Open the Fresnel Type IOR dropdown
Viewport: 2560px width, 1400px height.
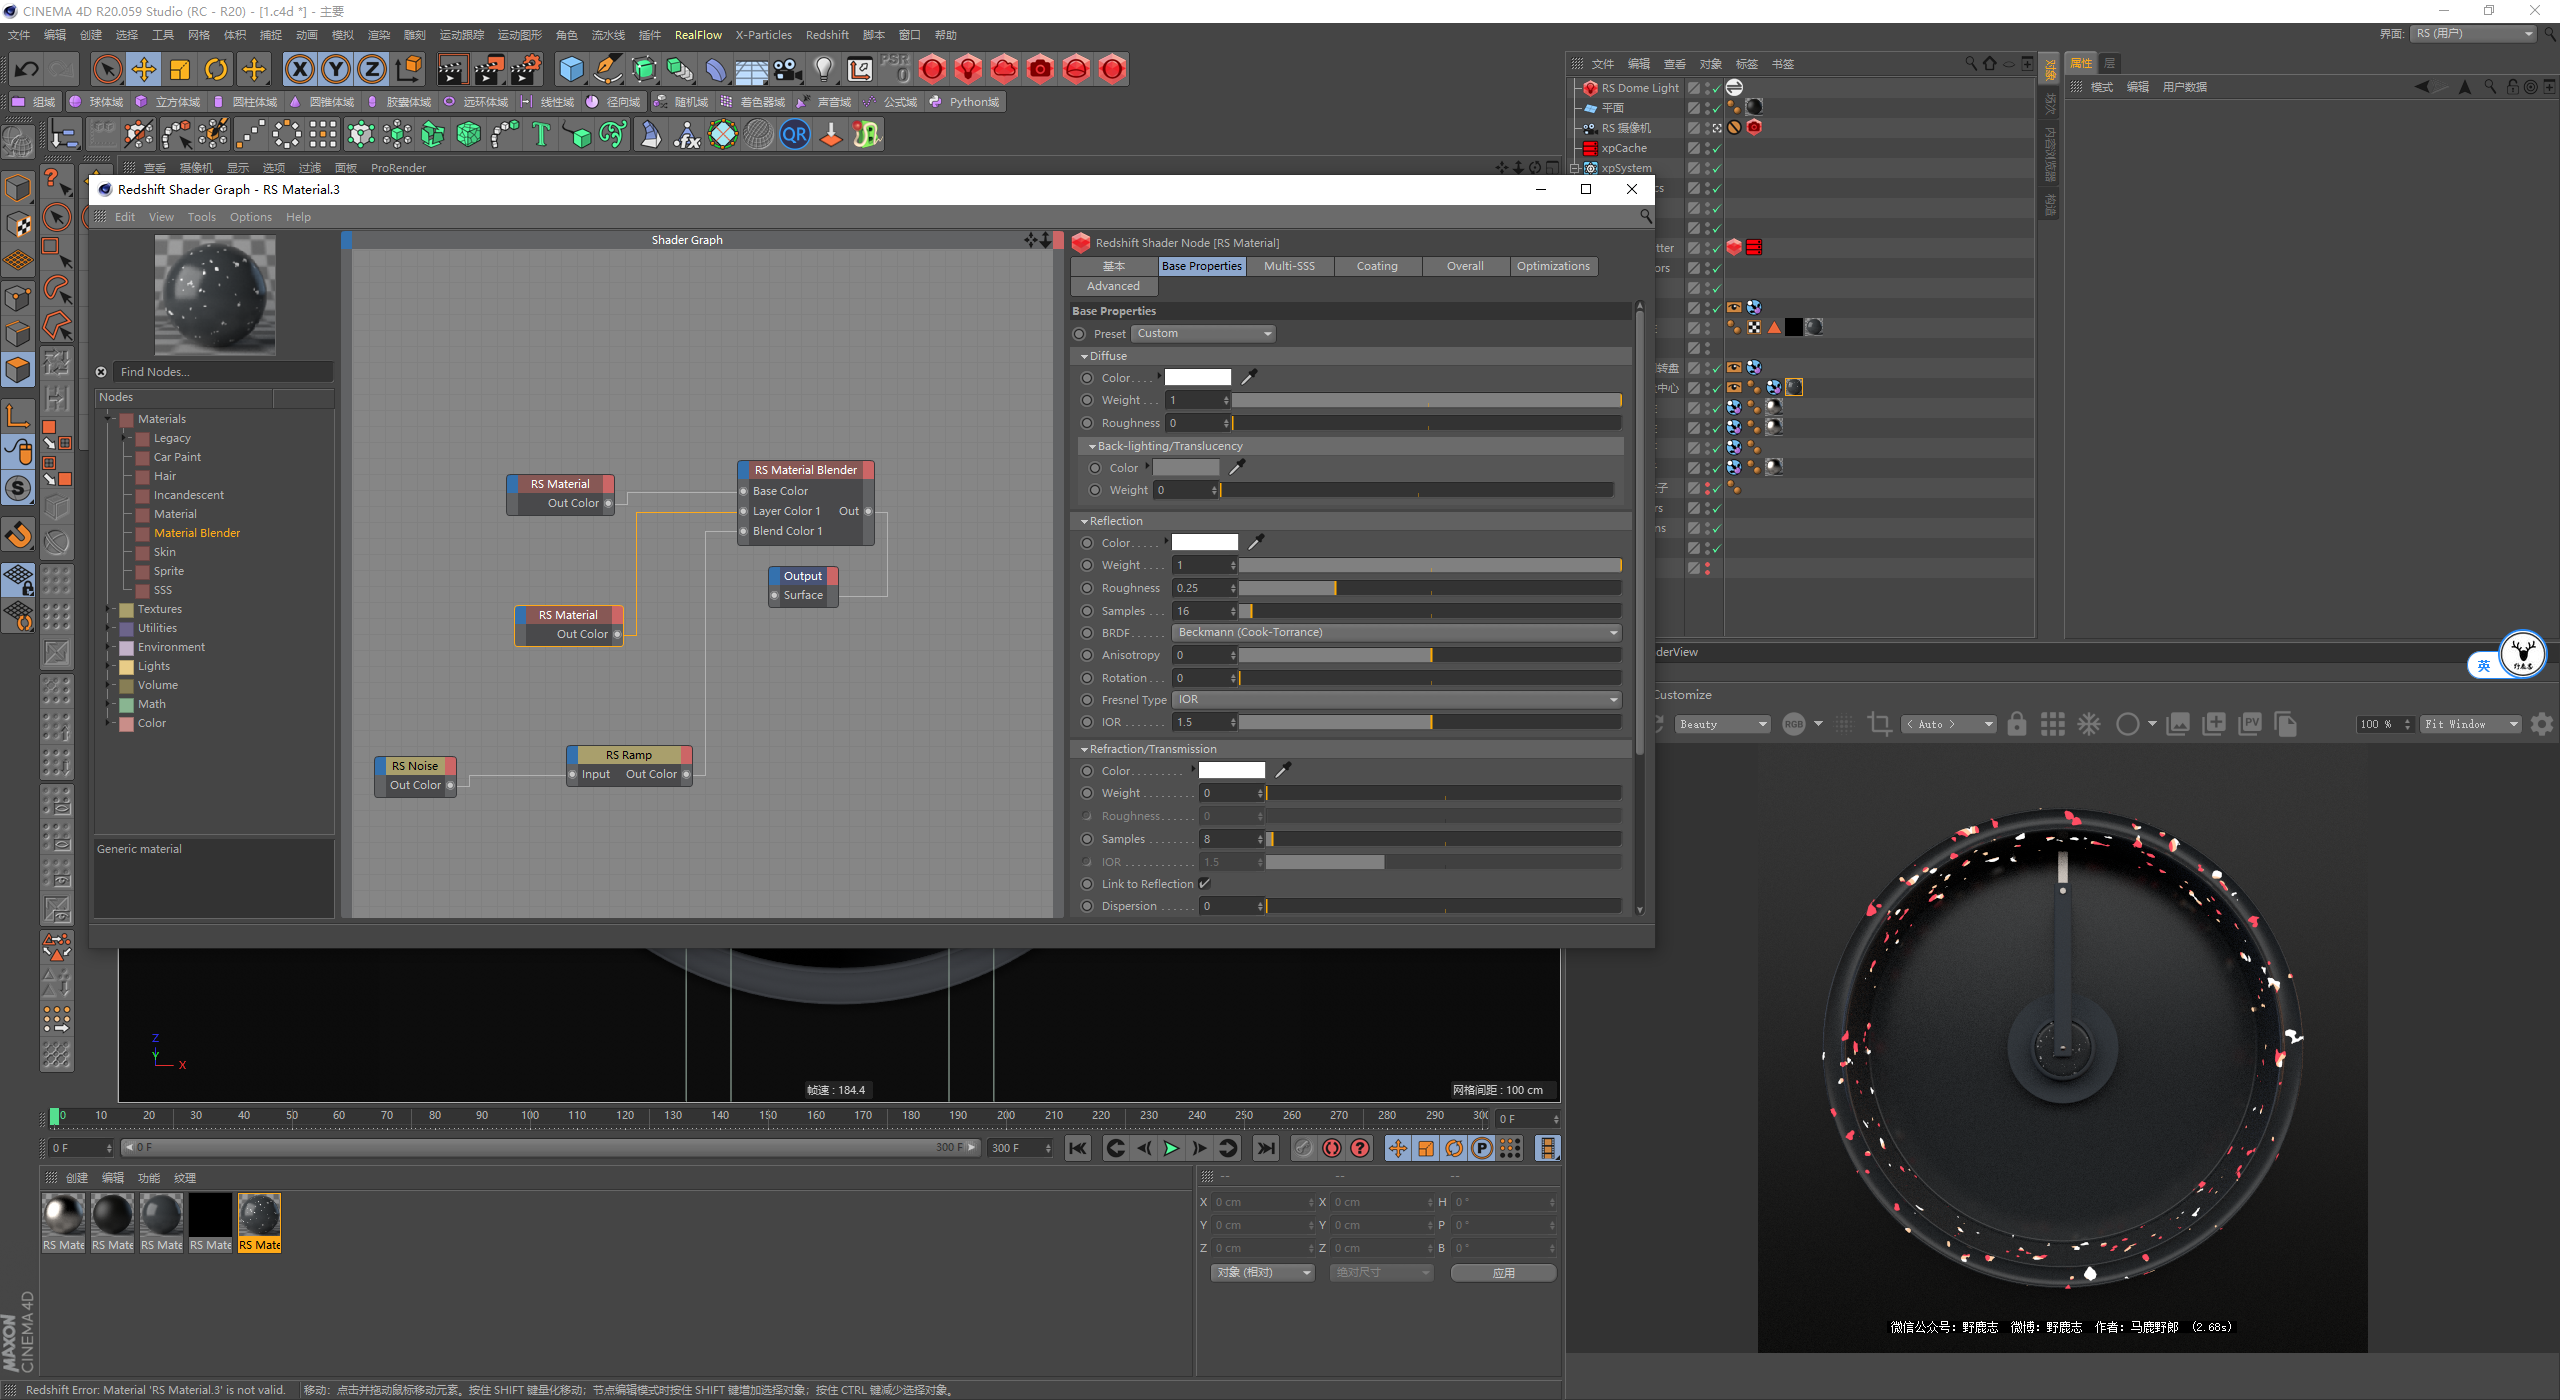pyautogui.click(x=1396, y=700)
